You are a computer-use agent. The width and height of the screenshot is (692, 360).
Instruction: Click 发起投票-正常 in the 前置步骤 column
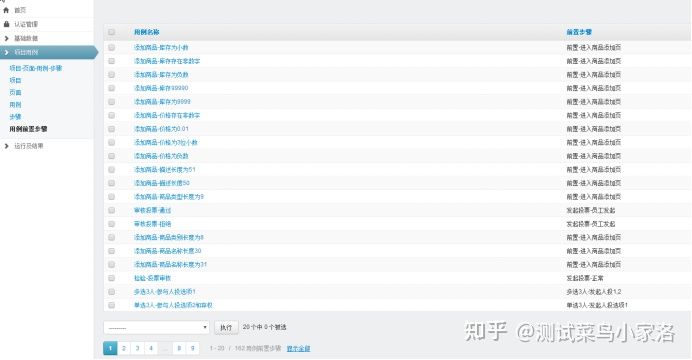585,278
